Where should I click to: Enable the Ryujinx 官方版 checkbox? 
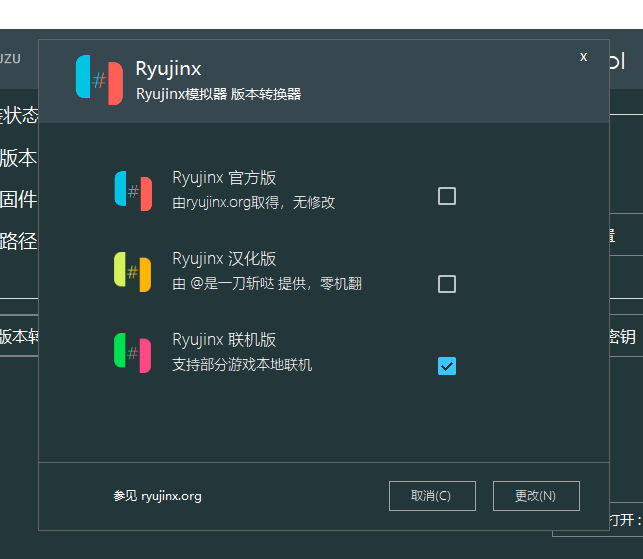pyautogui.click(x=447, y=196)
